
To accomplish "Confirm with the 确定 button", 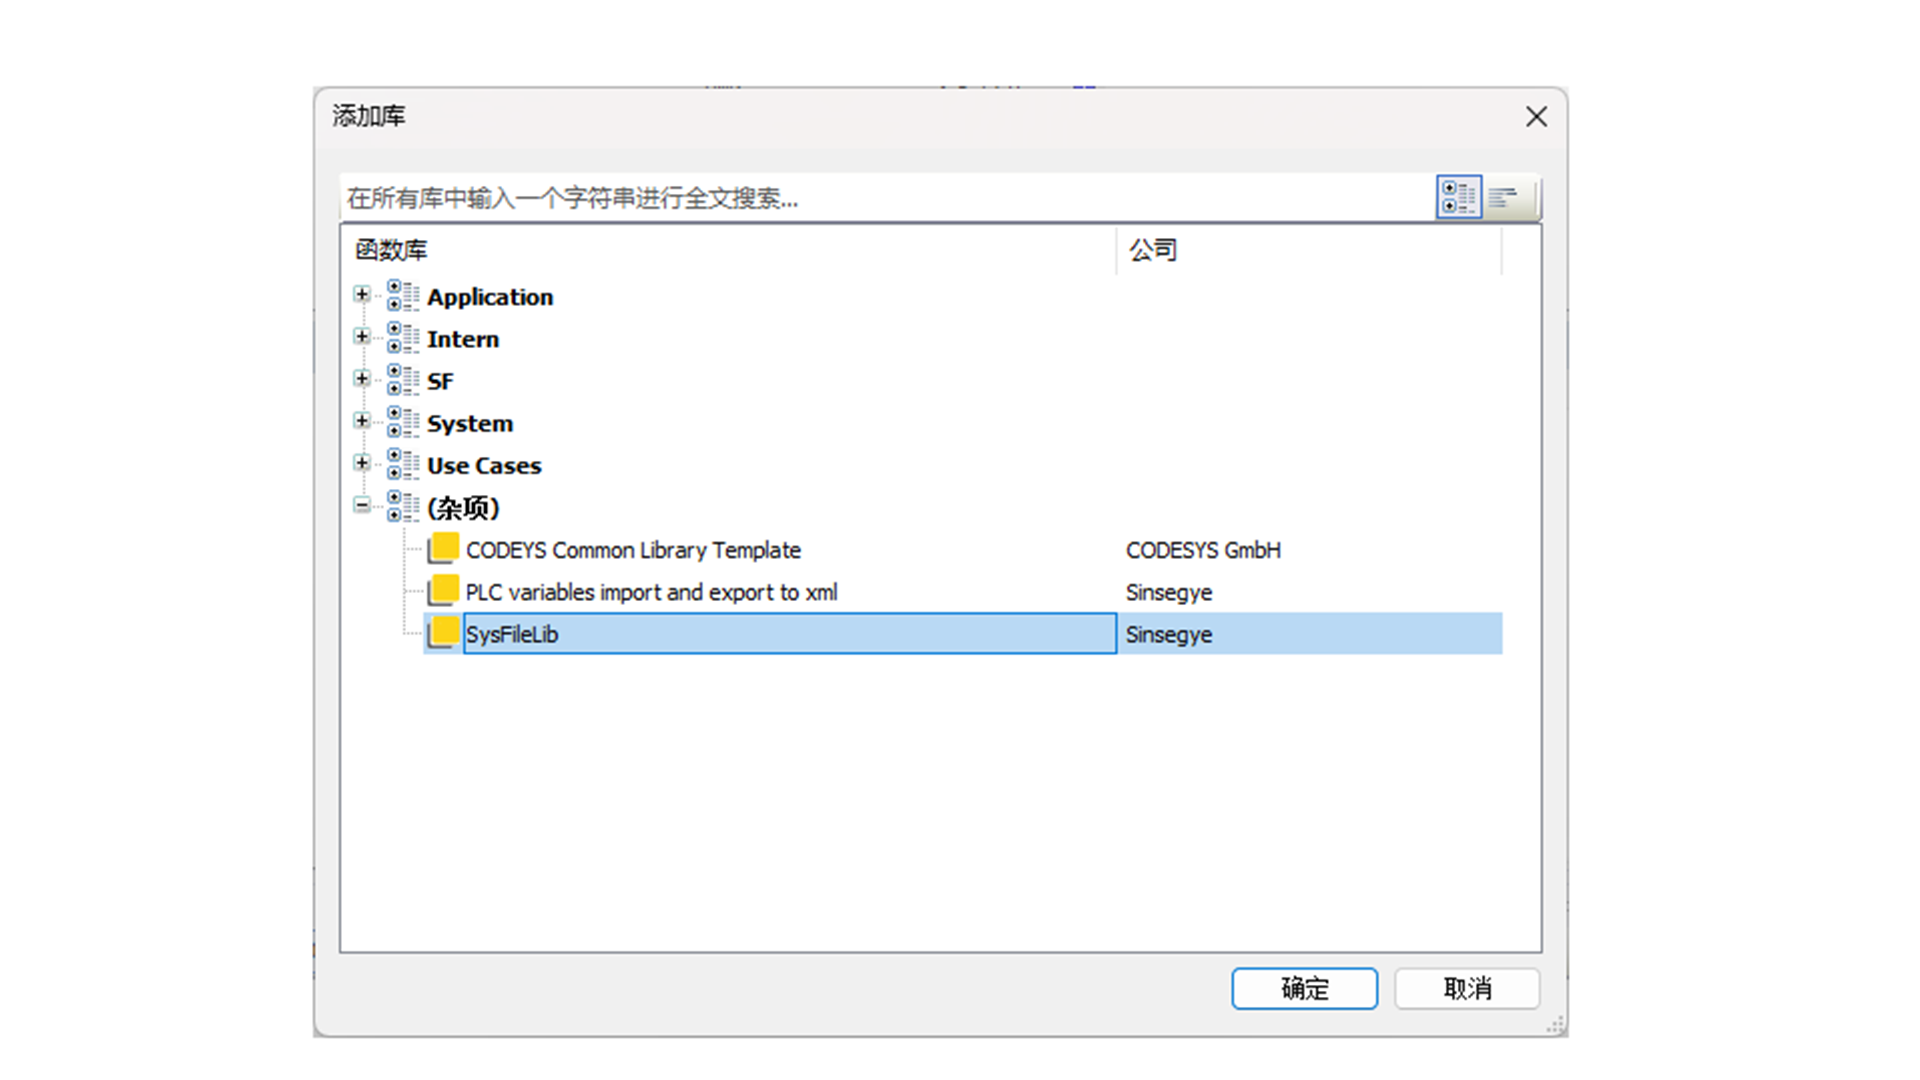I will (1304, 989).
